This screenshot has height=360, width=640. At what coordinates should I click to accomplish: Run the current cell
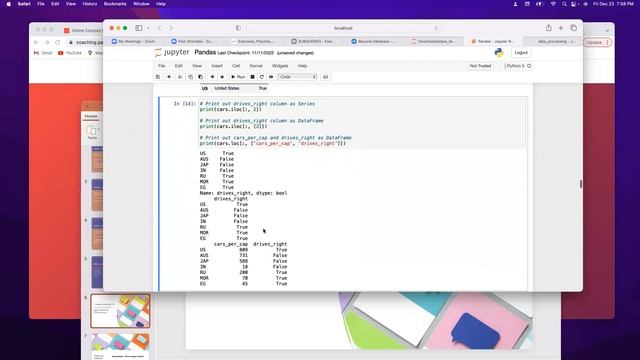click(238, 77)
